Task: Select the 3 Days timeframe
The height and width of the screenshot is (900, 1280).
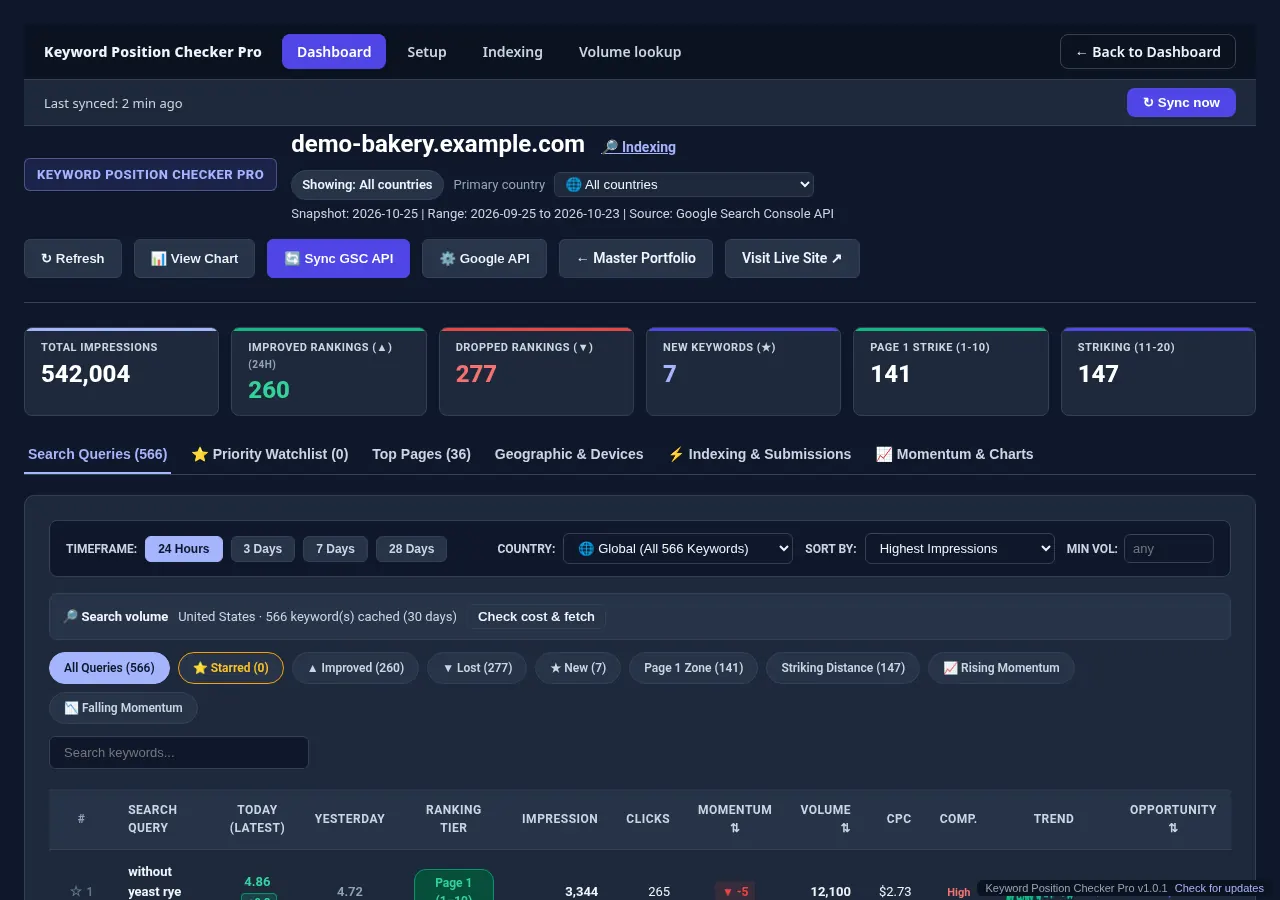Action: (x=263, y=549)
